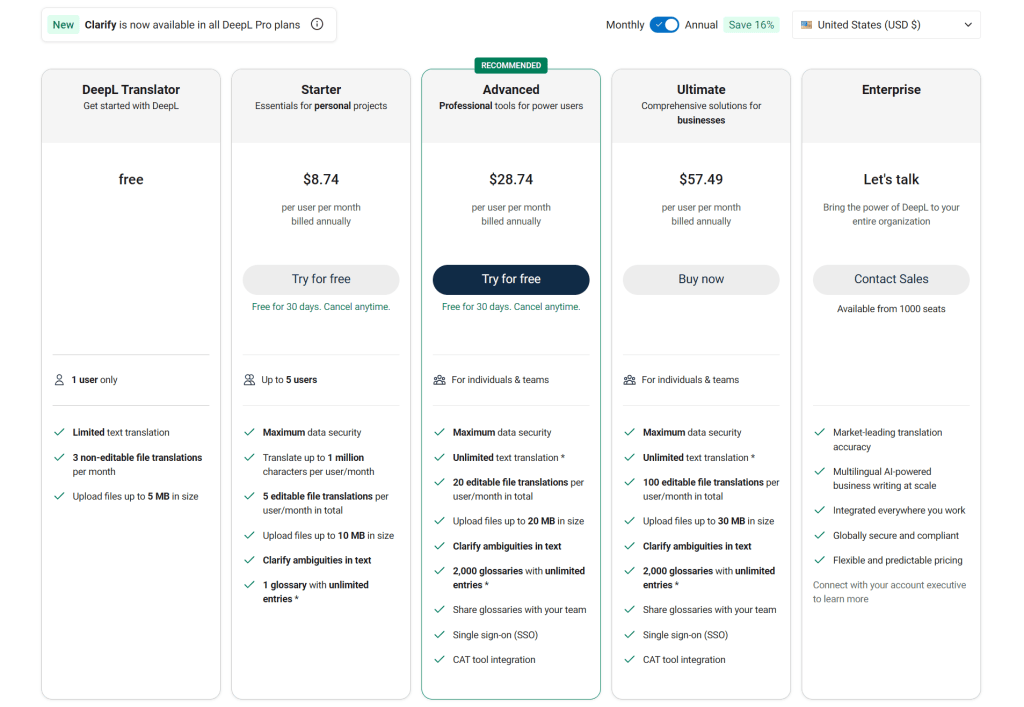The height and width of the screenshot is (707, 1024).
Task: Click the info icon beside the Clarify announcement
Action: coord(317,24)
